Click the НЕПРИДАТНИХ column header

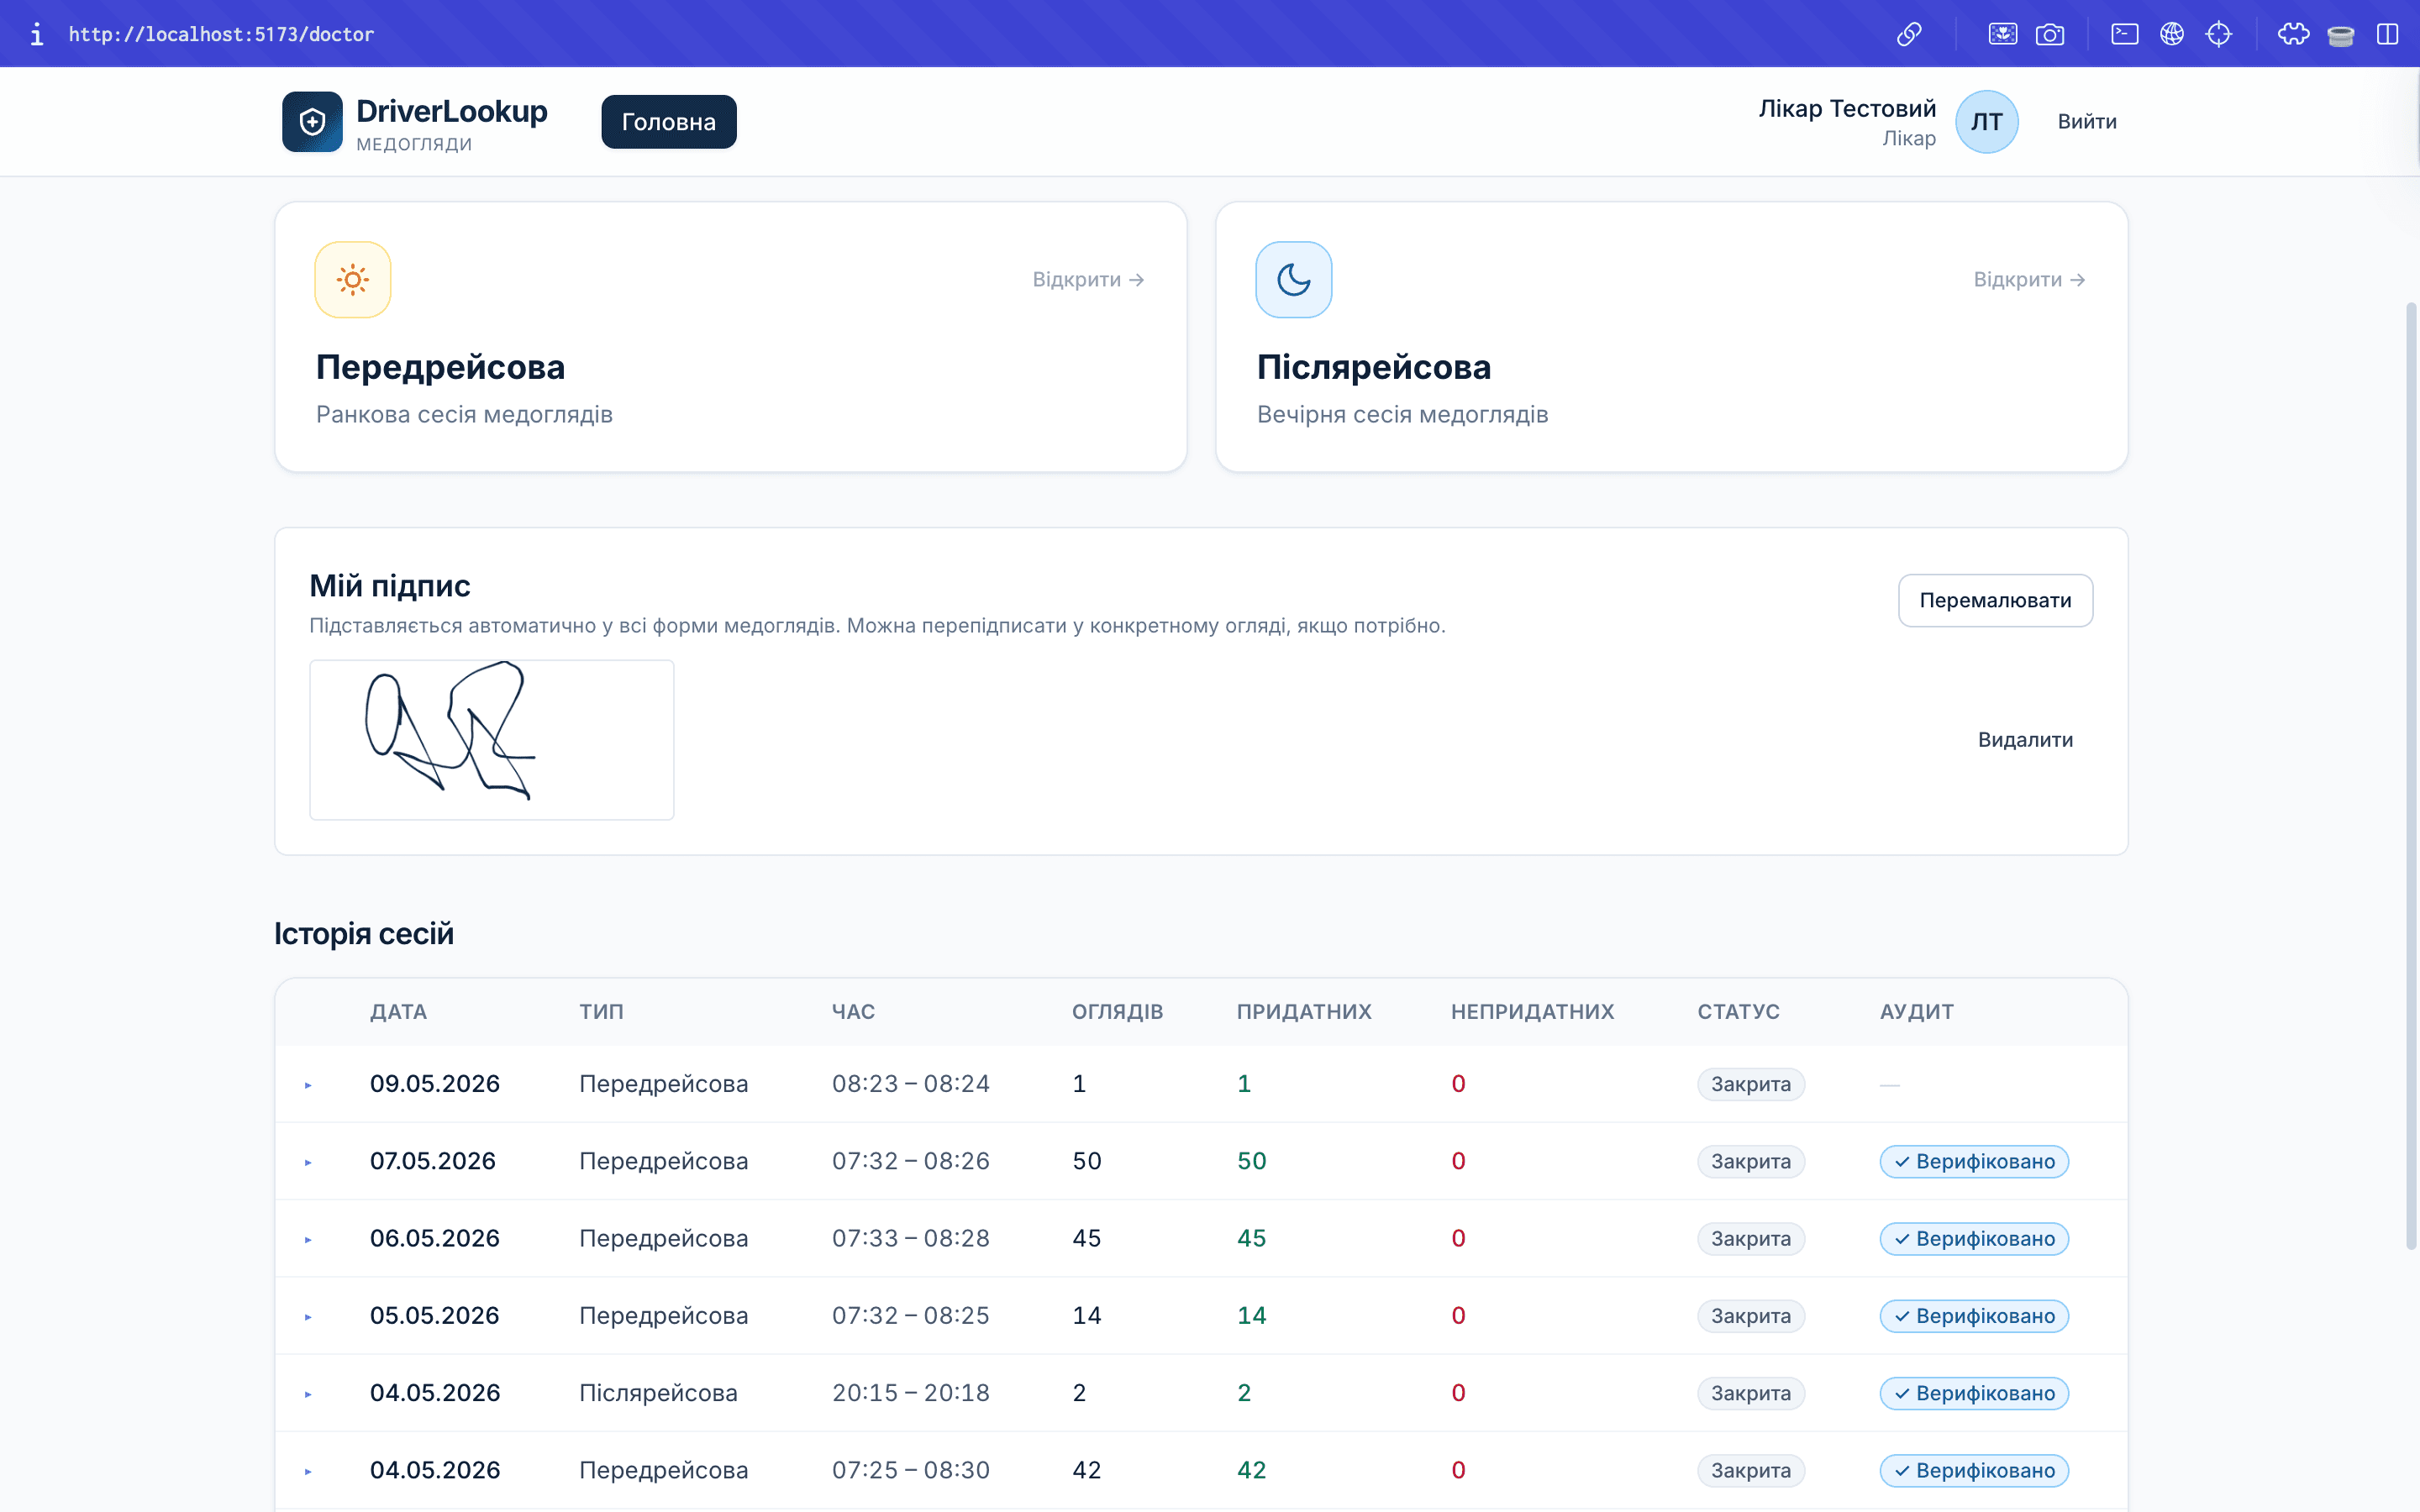tap(1532, 1012)
